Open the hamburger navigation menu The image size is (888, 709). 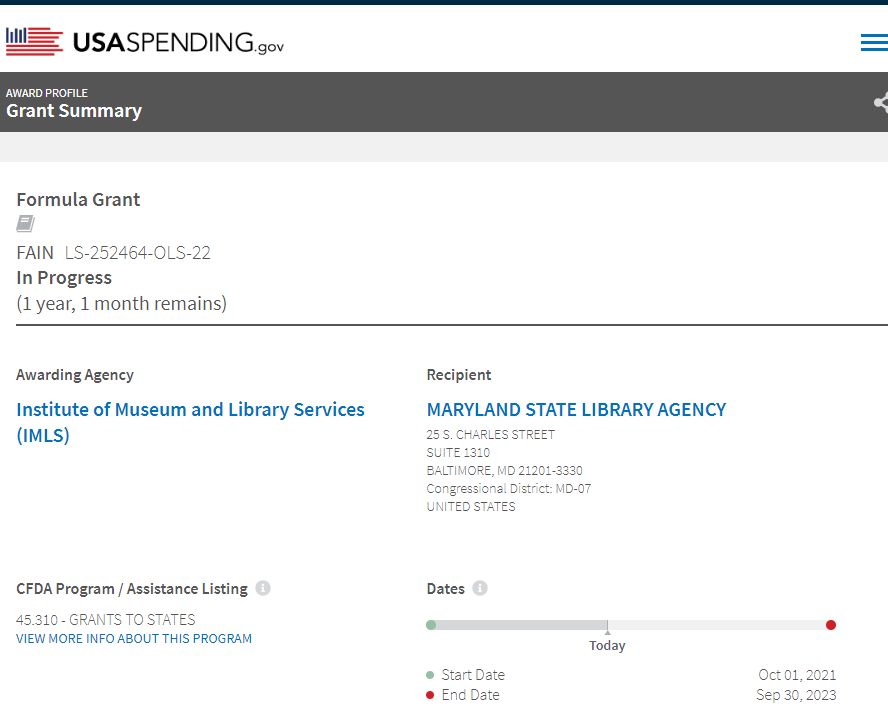(x=873, y=42)
